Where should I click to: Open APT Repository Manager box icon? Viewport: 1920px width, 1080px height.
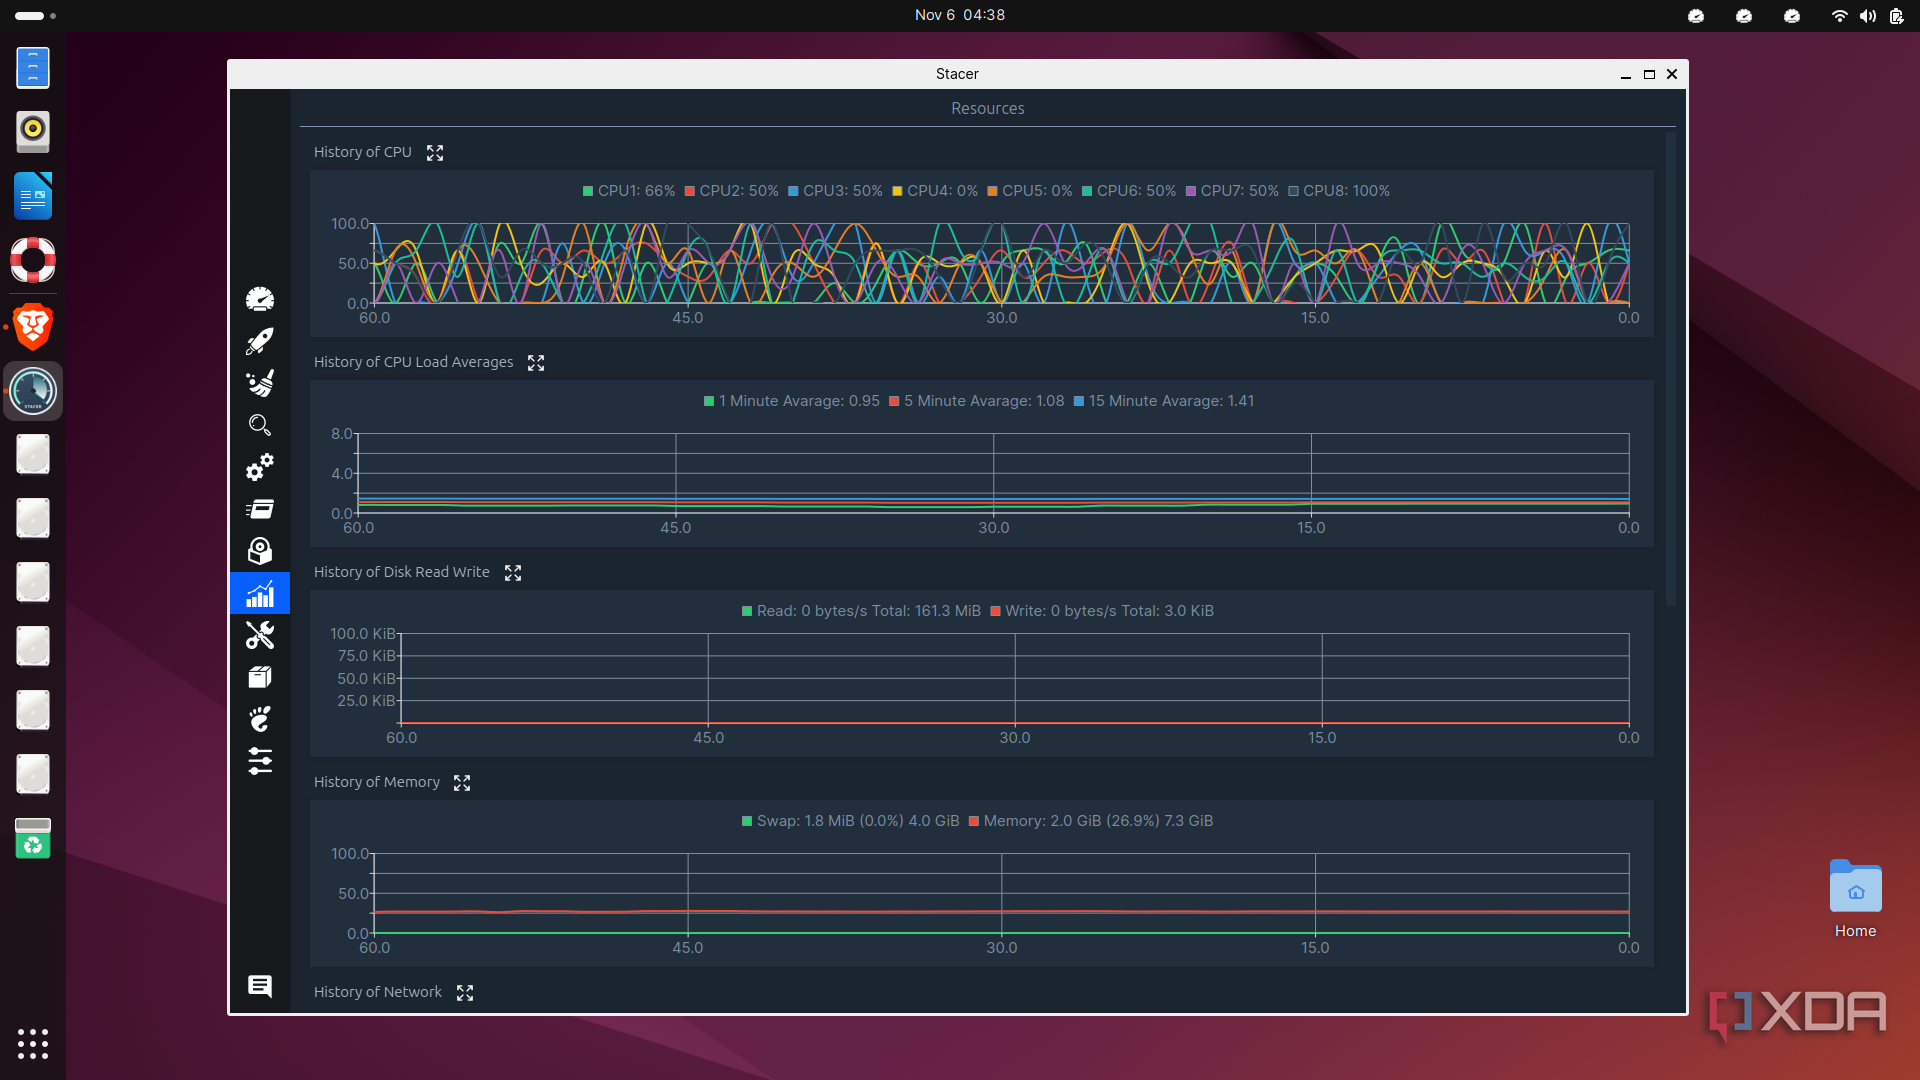[x=260, y=677]
